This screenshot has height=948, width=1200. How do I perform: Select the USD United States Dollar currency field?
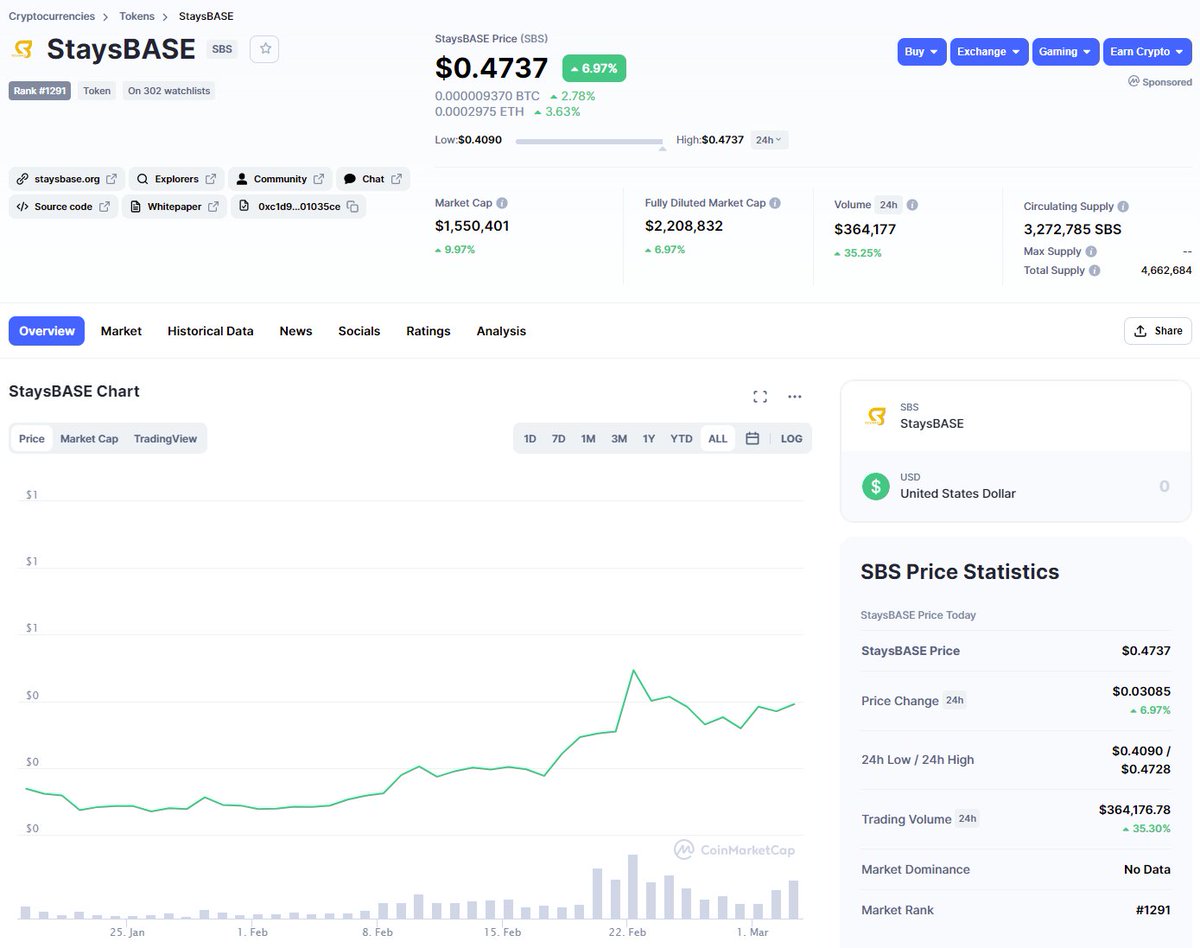point(1015,485)
